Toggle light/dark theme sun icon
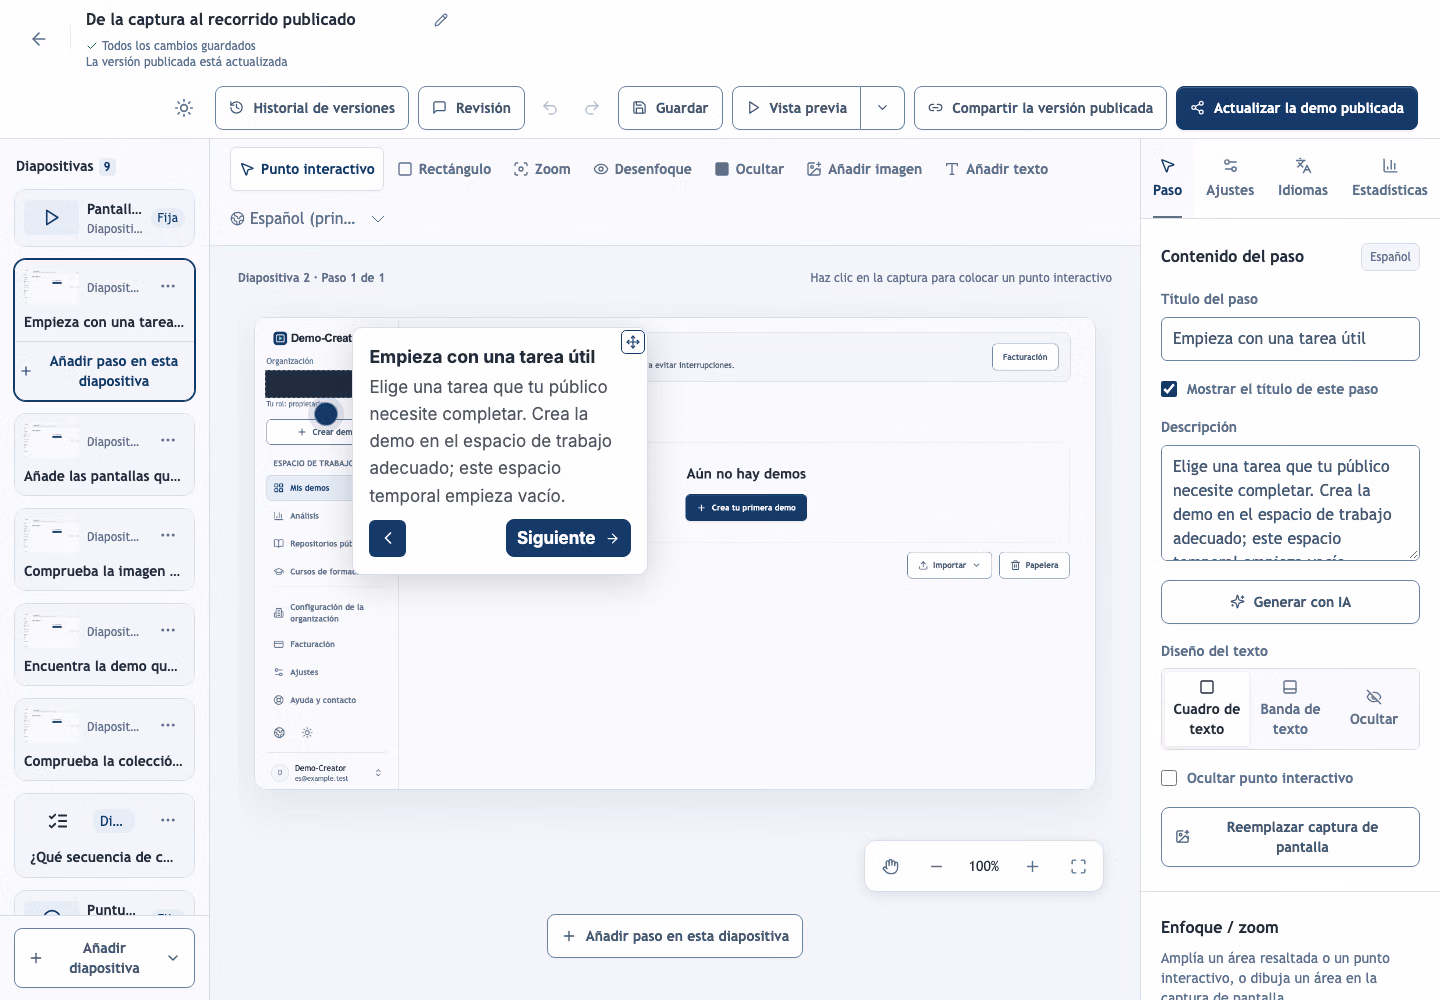This screenshot has width=1440, height=1000. [184, 108]
